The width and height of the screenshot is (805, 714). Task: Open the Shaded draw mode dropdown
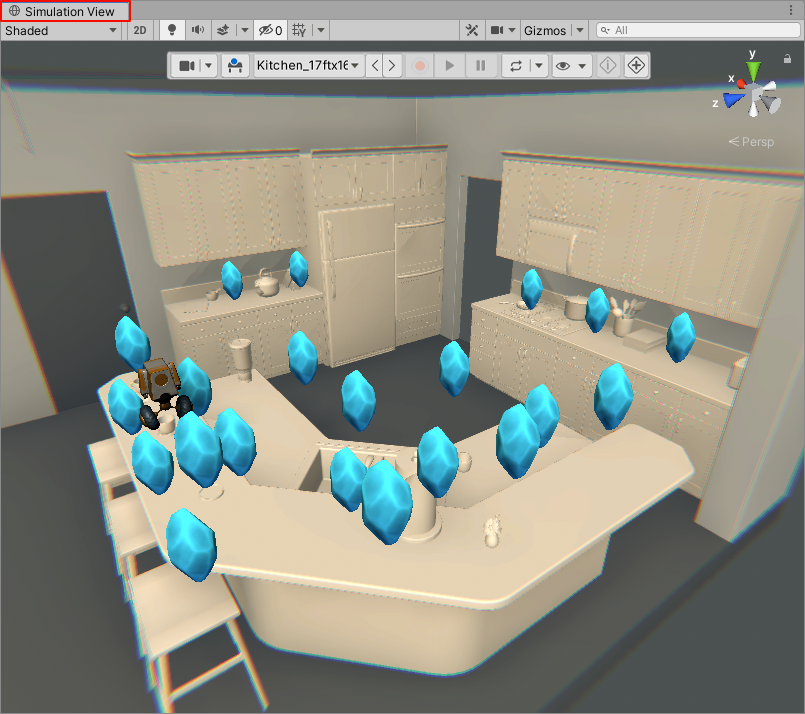point(62,30)
